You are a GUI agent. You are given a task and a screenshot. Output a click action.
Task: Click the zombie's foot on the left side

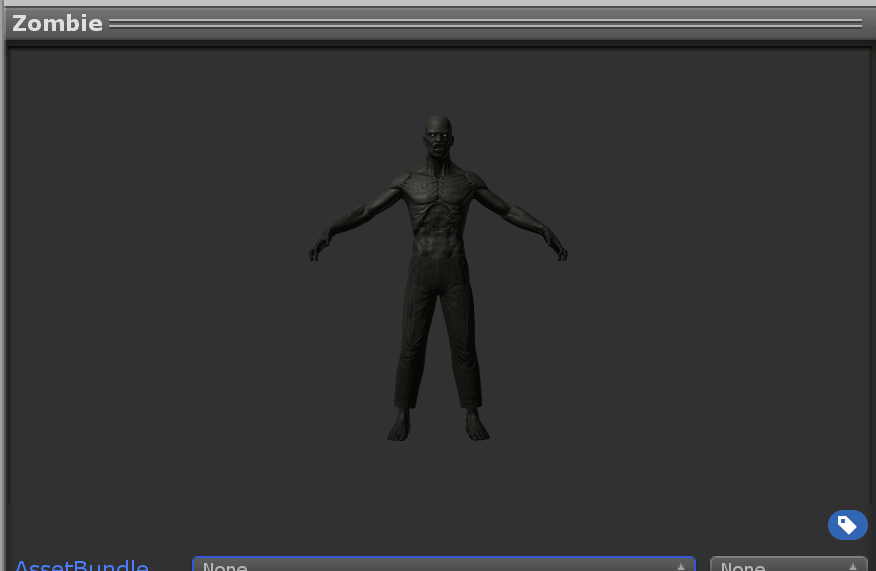coord(399,427)
